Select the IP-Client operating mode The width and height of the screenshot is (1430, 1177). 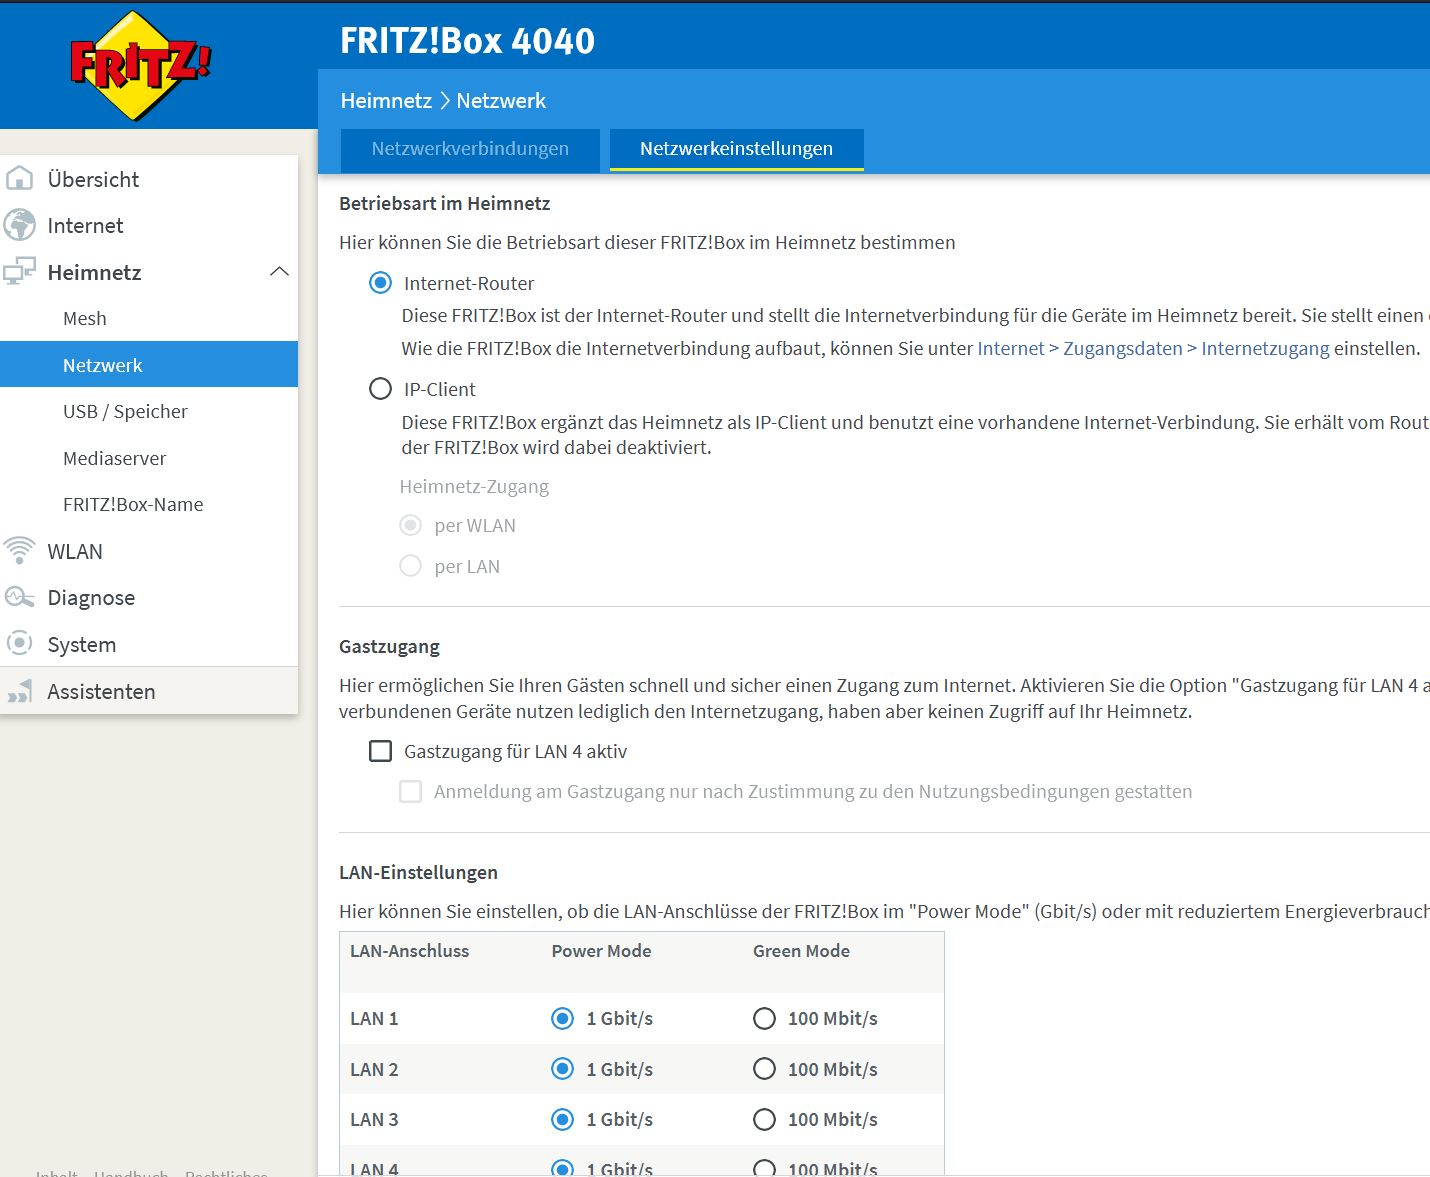point(380,389)
